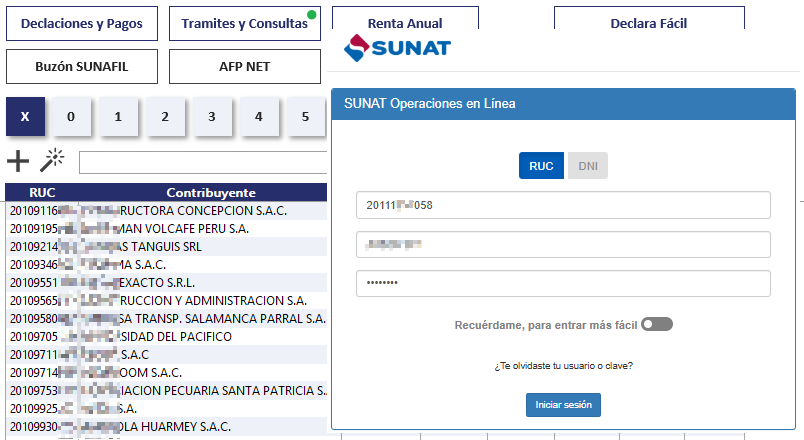Screen dimensions: 804x440
Task: Select digit filter 5
Action: click(x=306, y=116)
